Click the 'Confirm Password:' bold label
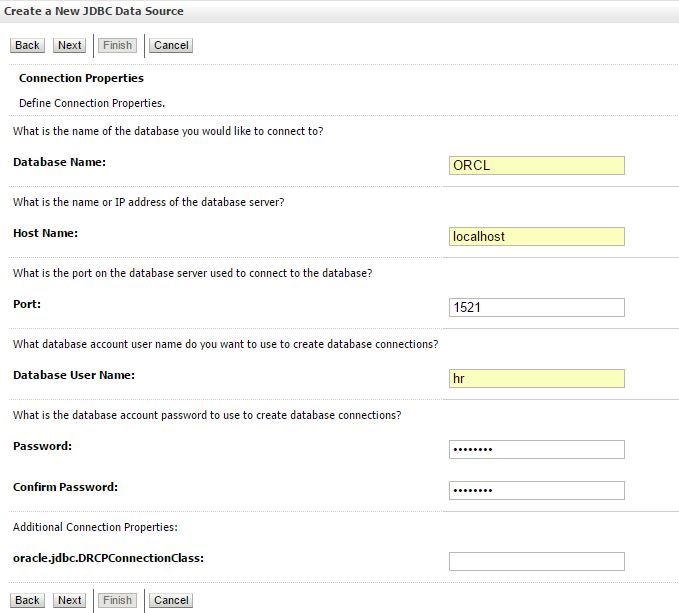 pos(65,487)
